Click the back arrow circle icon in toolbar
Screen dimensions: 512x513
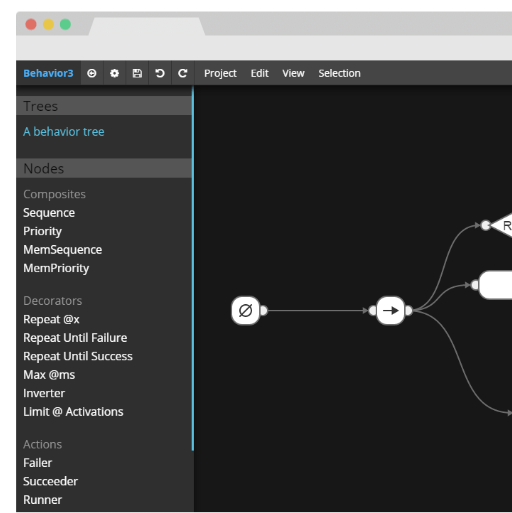tap(92, 73)
